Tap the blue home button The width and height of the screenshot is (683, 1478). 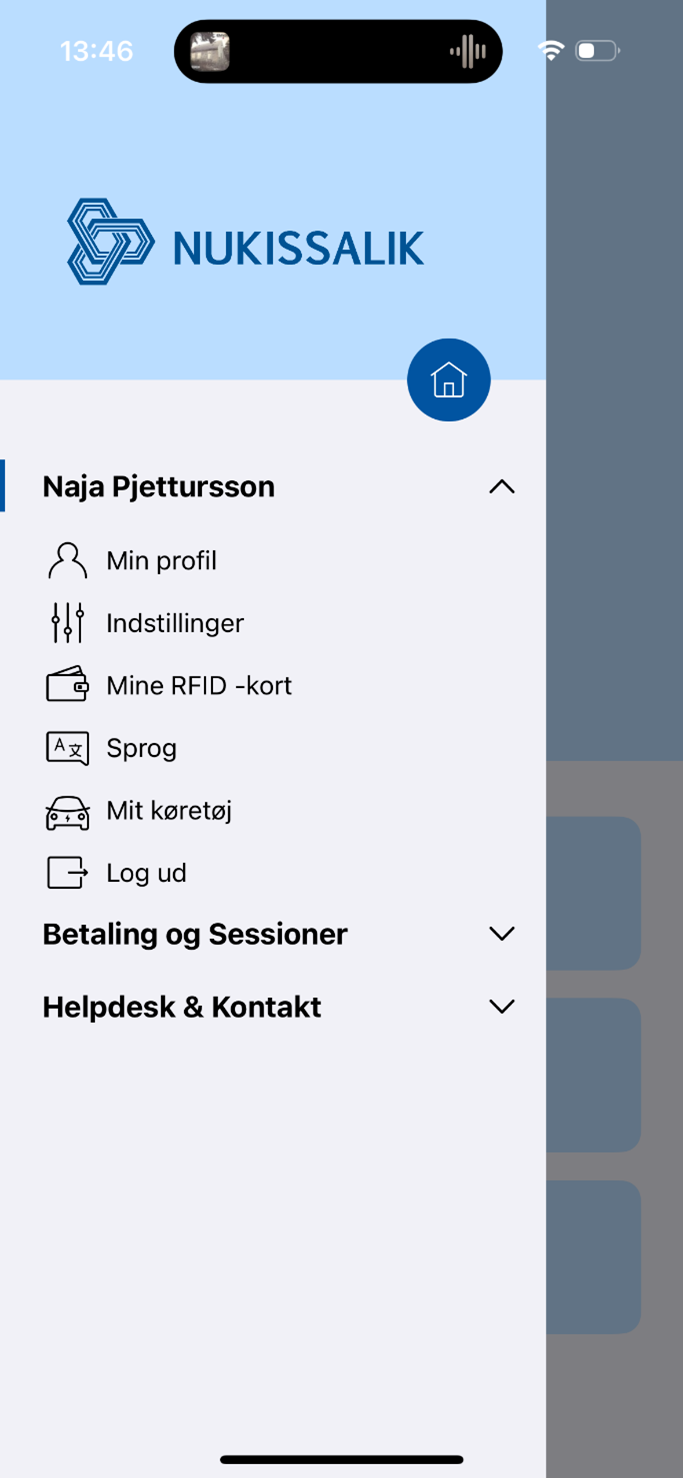click(448, 380)
